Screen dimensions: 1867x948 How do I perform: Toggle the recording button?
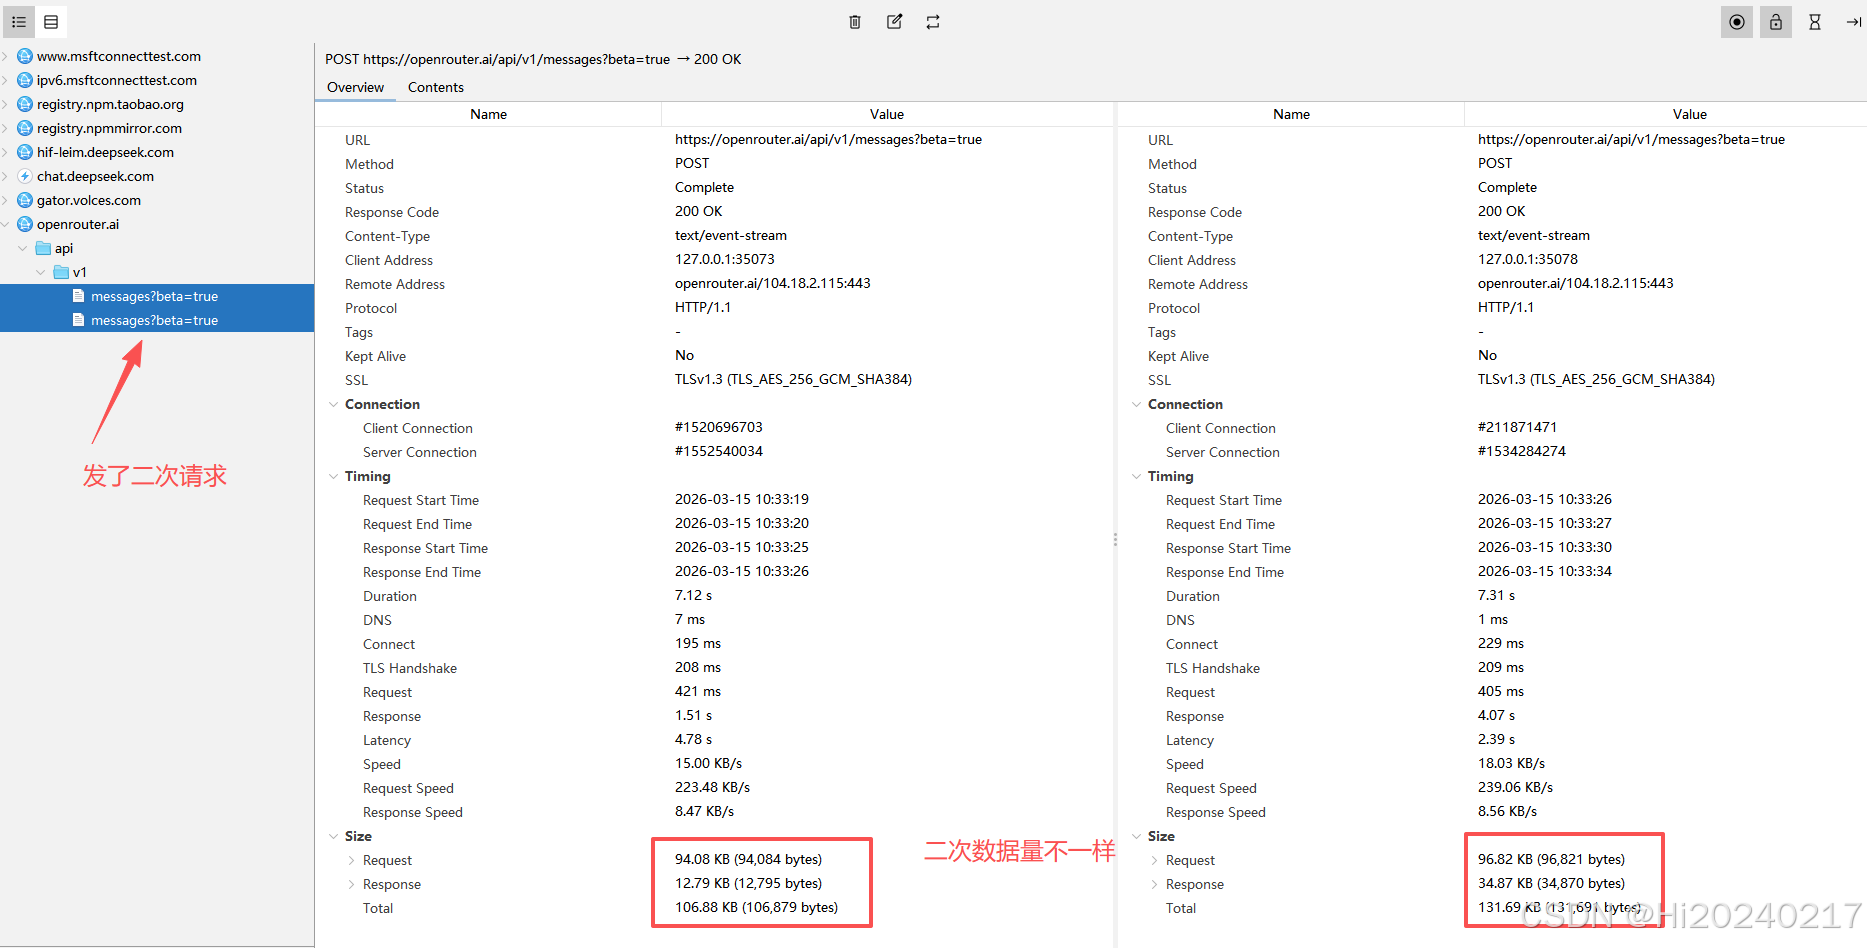coord(1737,22)
